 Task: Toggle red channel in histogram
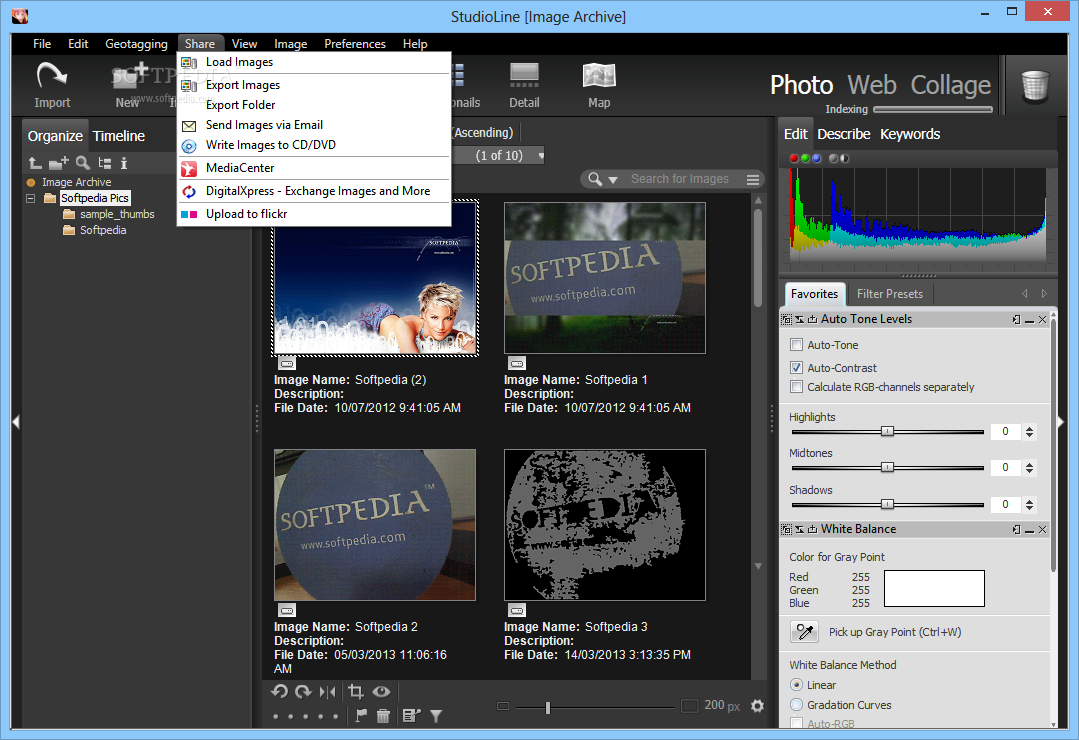[793, 158]
